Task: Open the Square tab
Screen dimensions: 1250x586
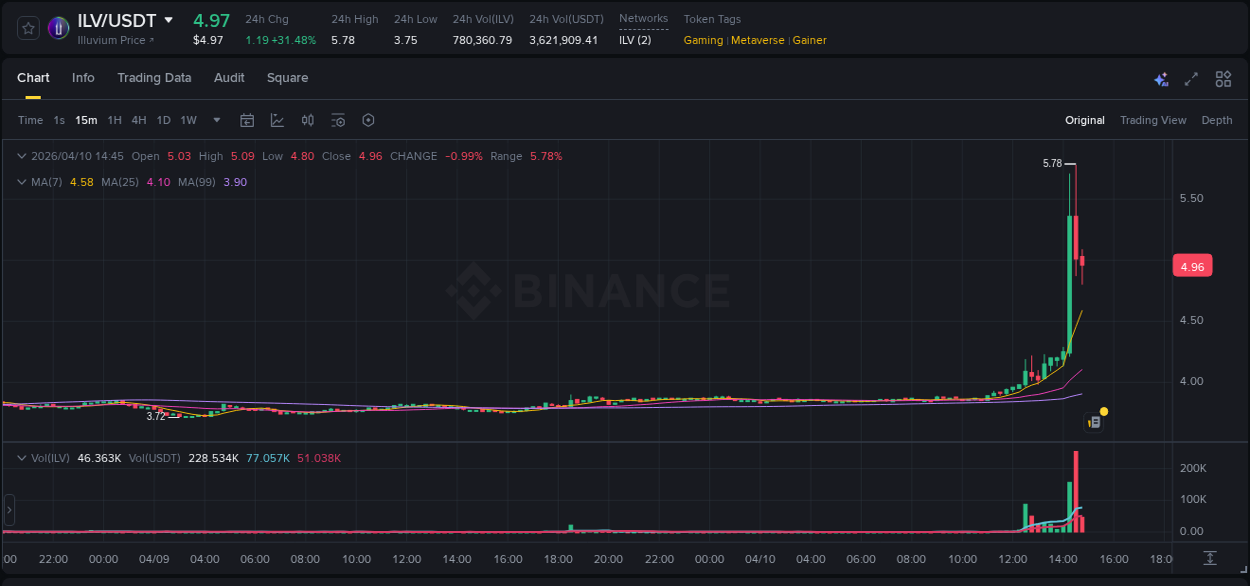Action: [x=287, y=77]
